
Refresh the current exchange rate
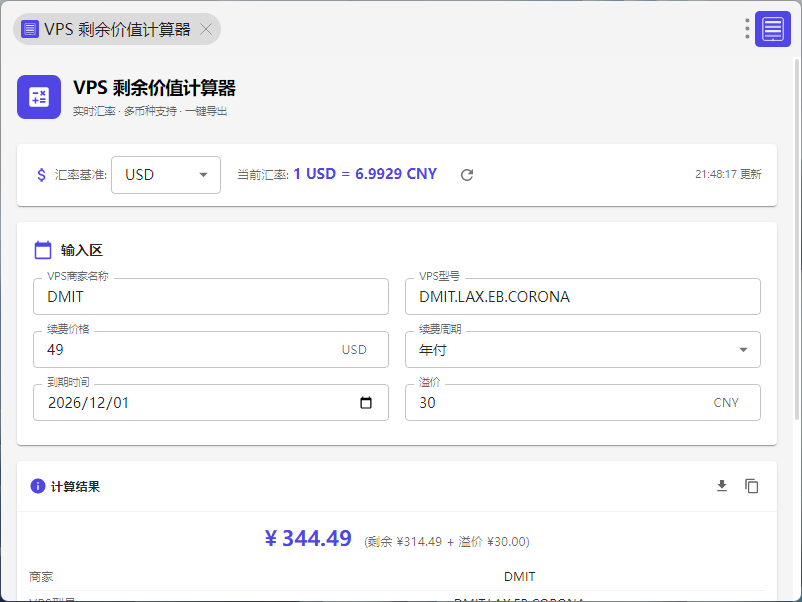[x=466, y=175]
